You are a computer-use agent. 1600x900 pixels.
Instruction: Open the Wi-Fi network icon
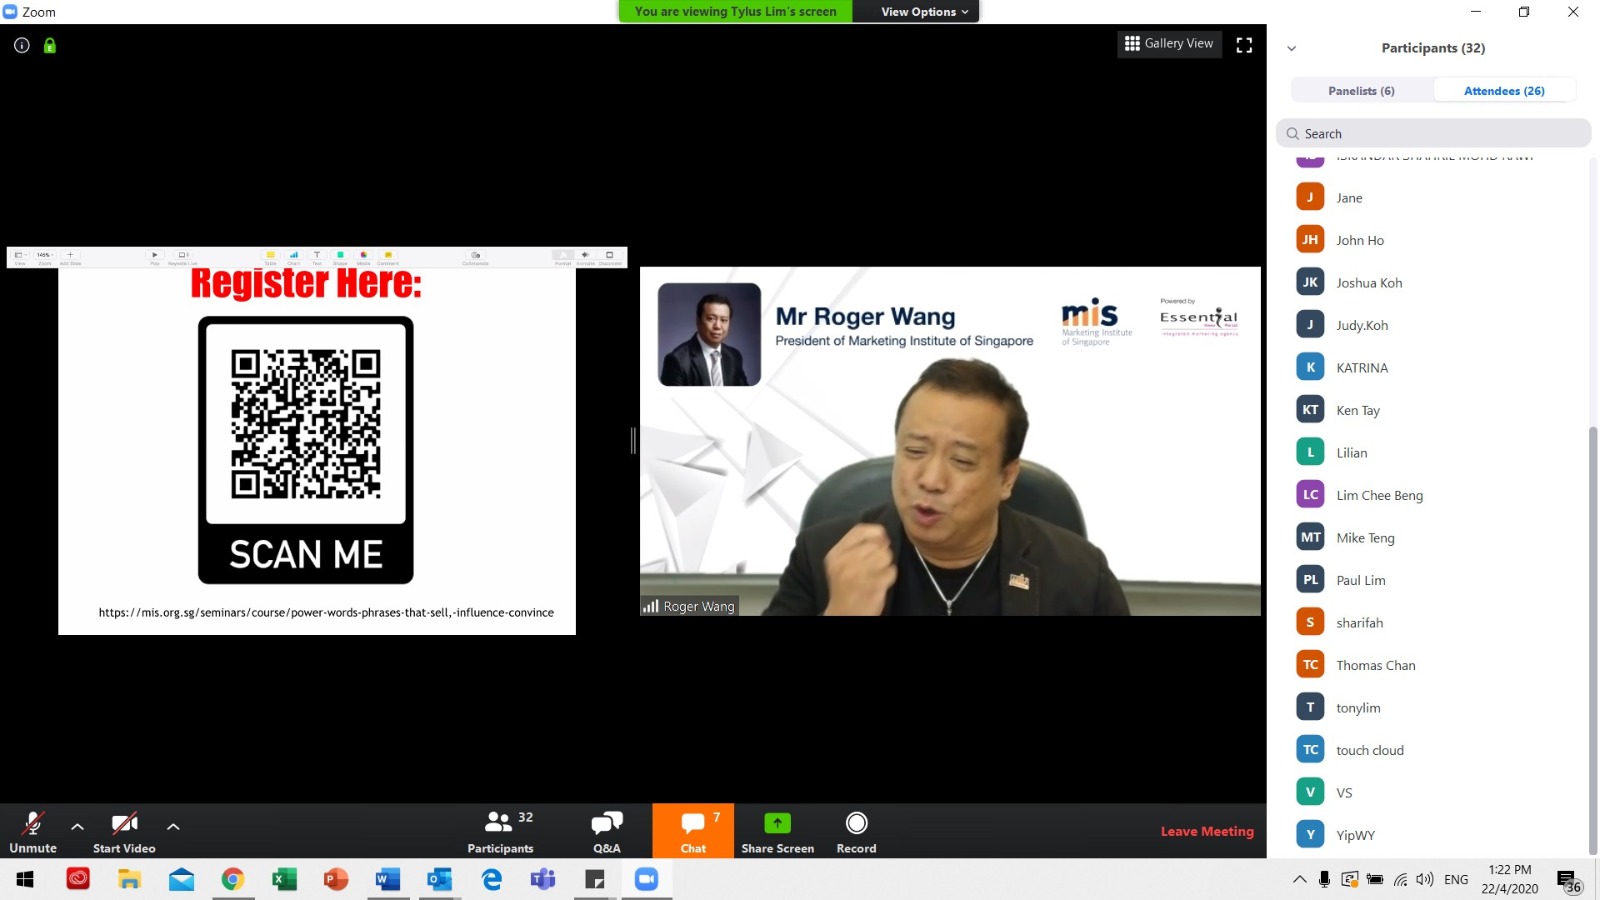click(x=1400, y=879)
